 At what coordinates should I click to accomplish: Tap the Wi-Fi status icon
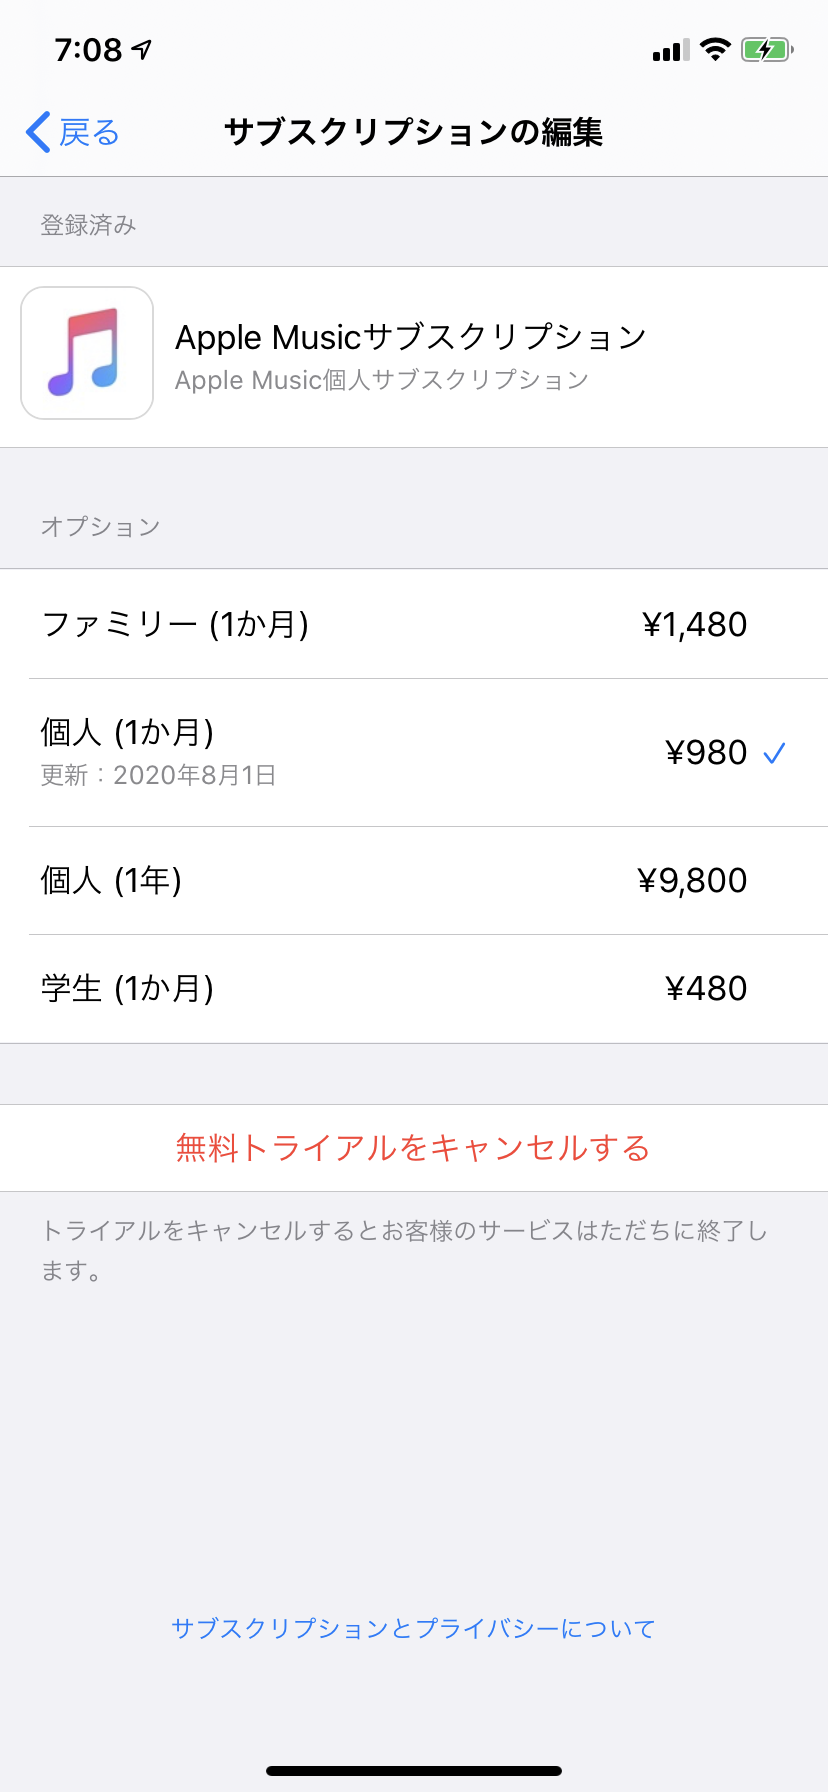715,49
